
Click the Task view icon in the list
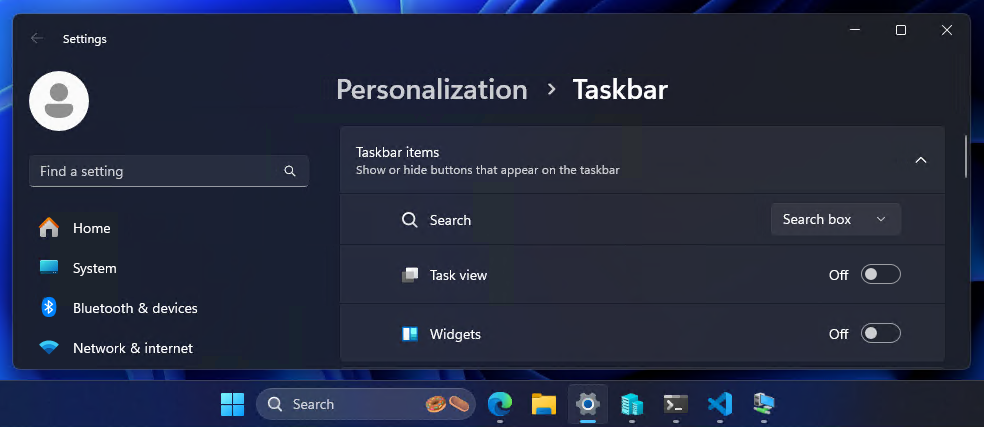tap(410, 275)
